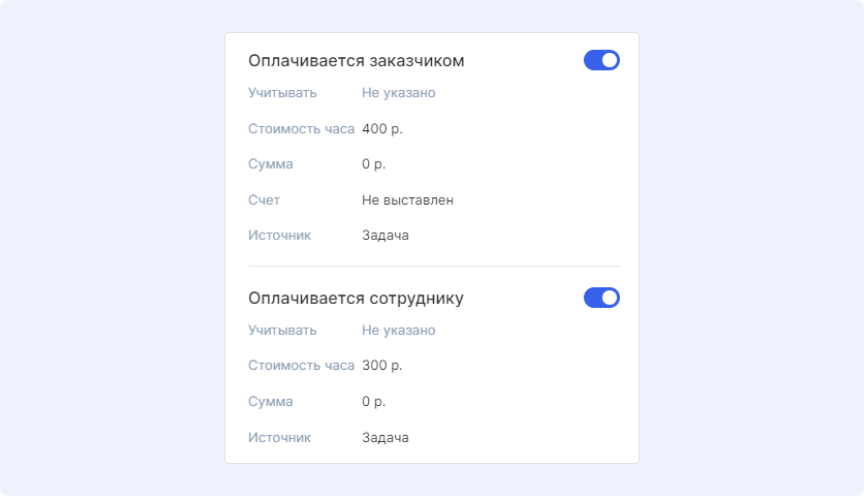
Task: Click Сумма label in employee section
Action: (x=270, y=402)
